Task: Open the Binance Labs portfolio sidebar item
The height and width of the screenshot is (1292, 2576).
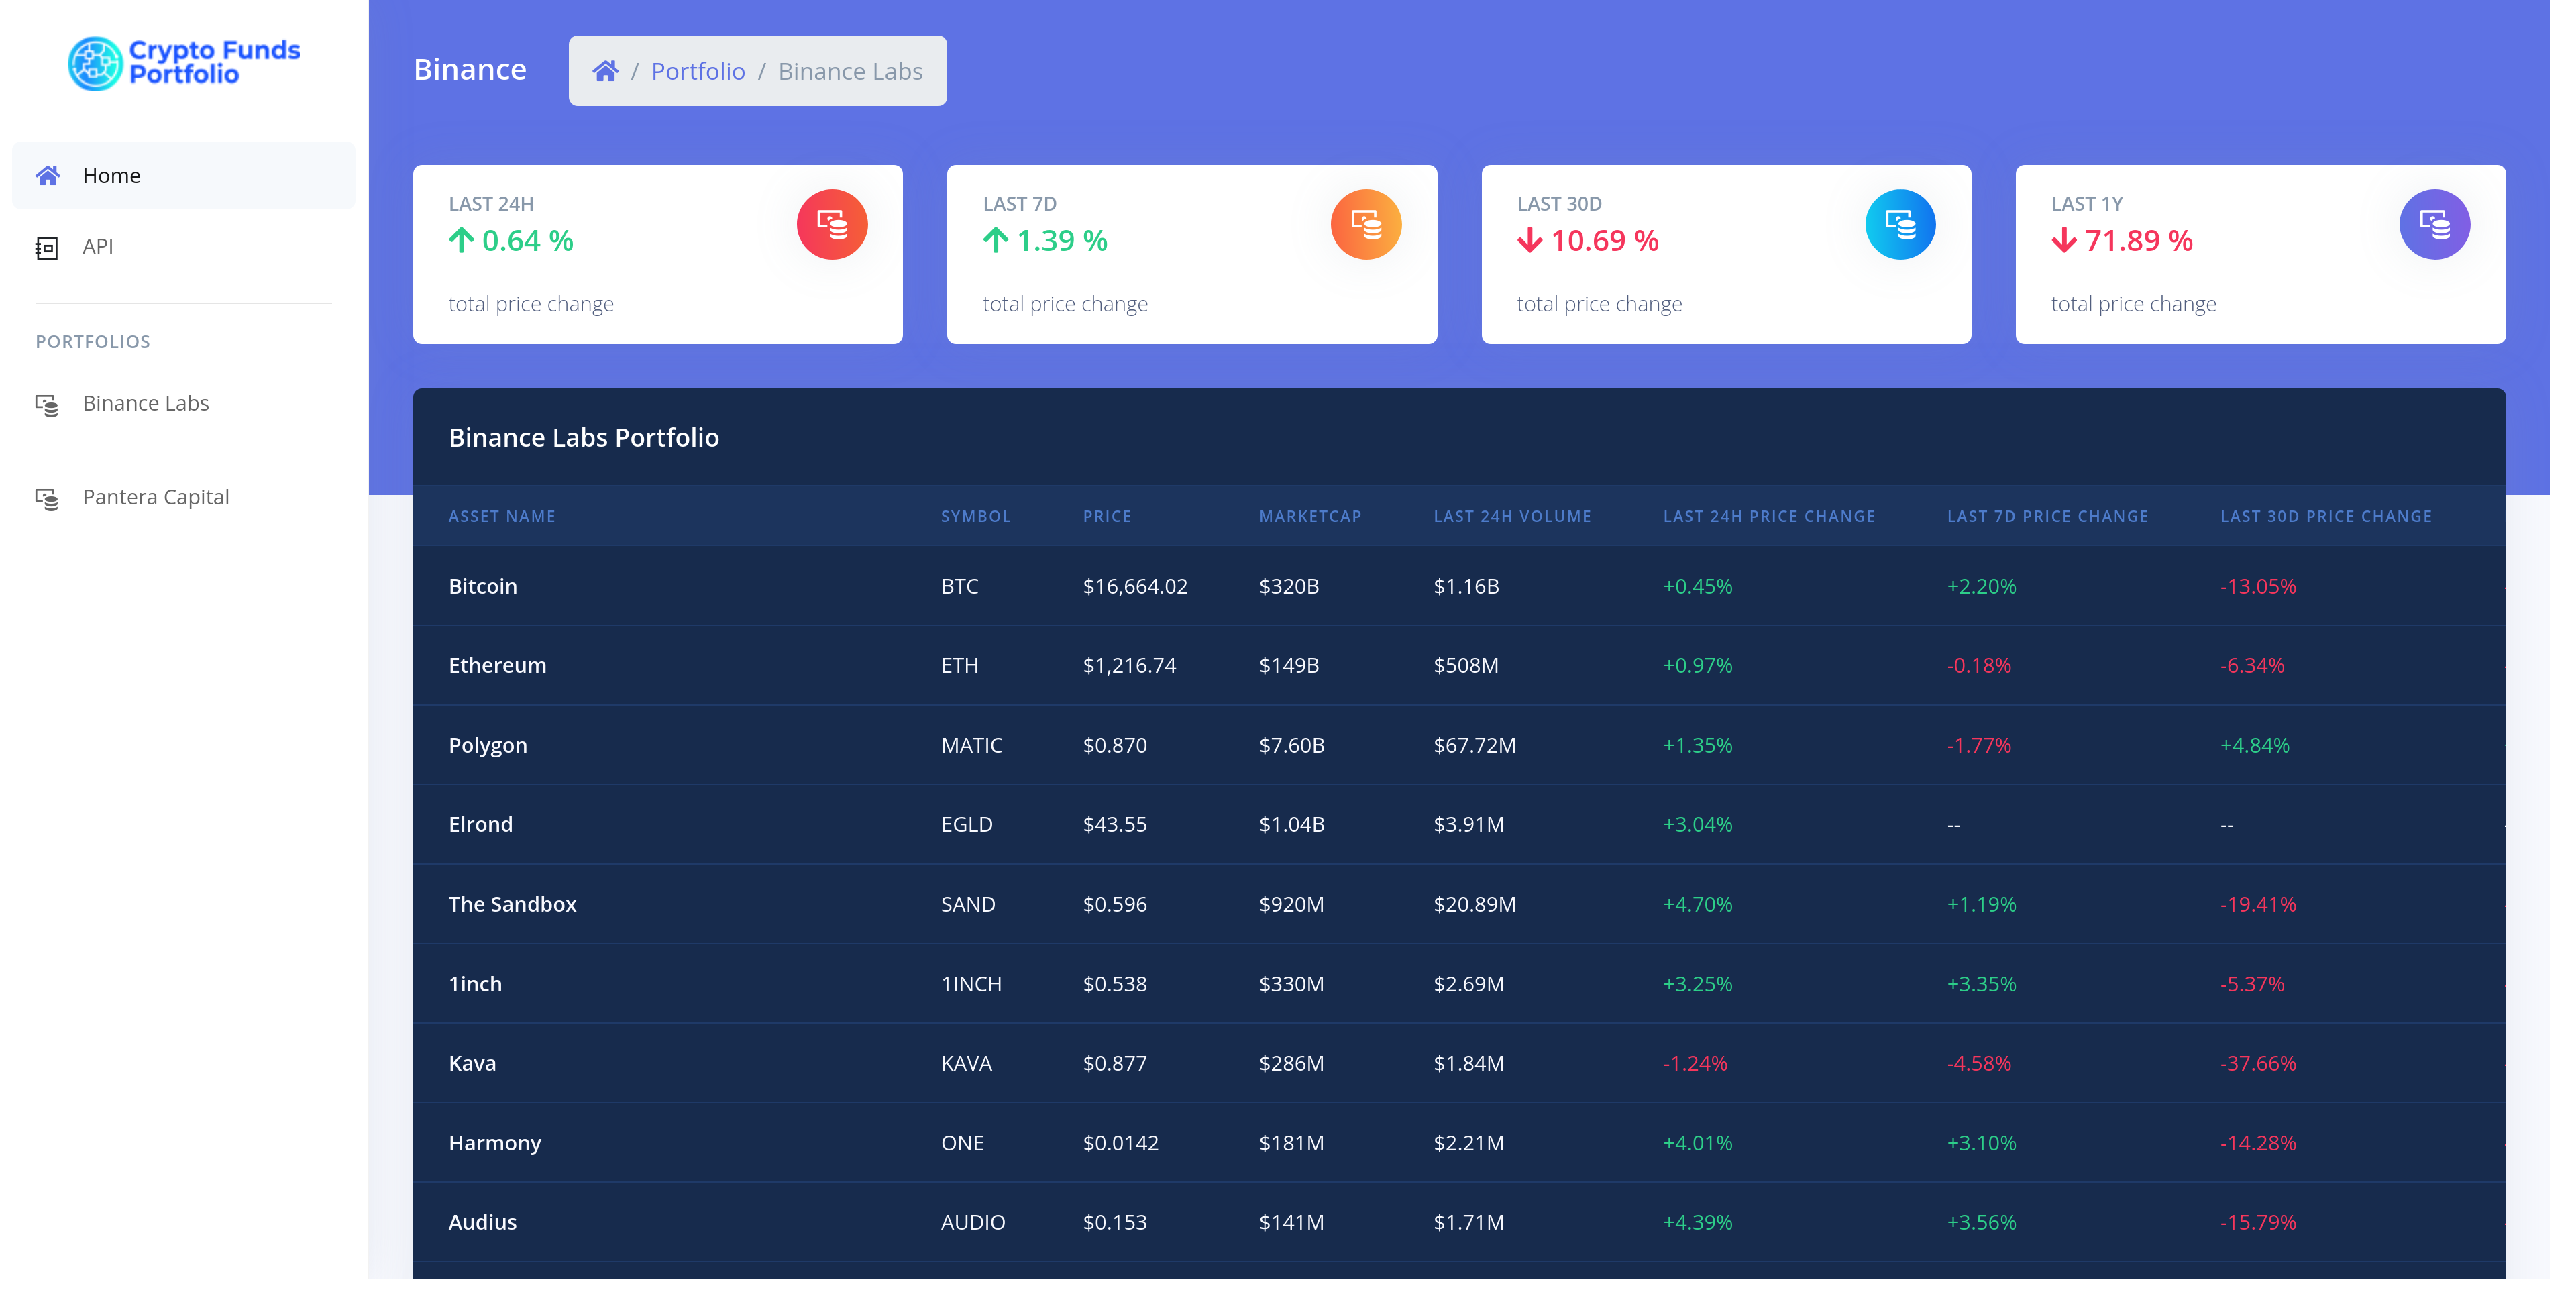Action: pyautogui.click(x=146, y=403)
